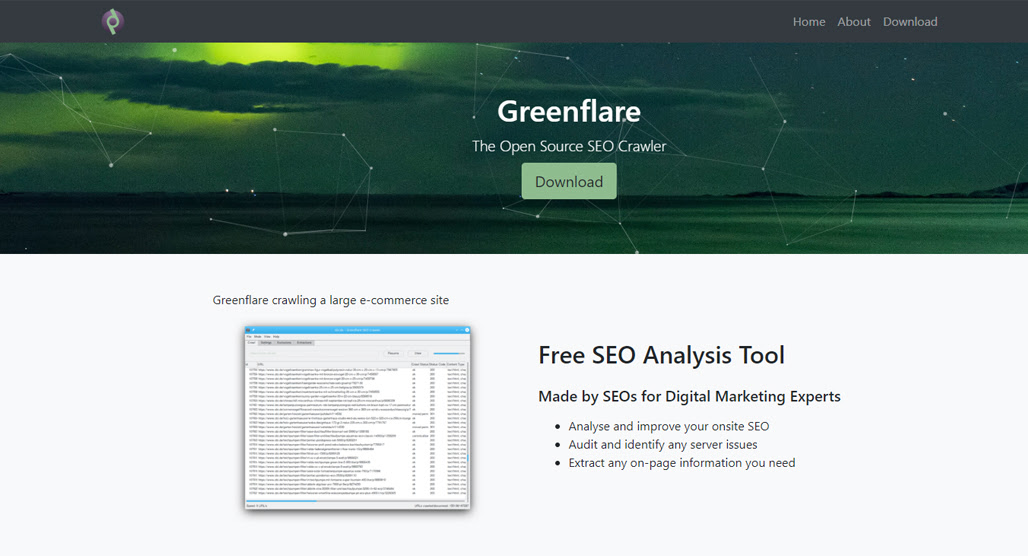Open the Home nav link
This screenshot has width=1028, height=556.
tap(809, 22)
